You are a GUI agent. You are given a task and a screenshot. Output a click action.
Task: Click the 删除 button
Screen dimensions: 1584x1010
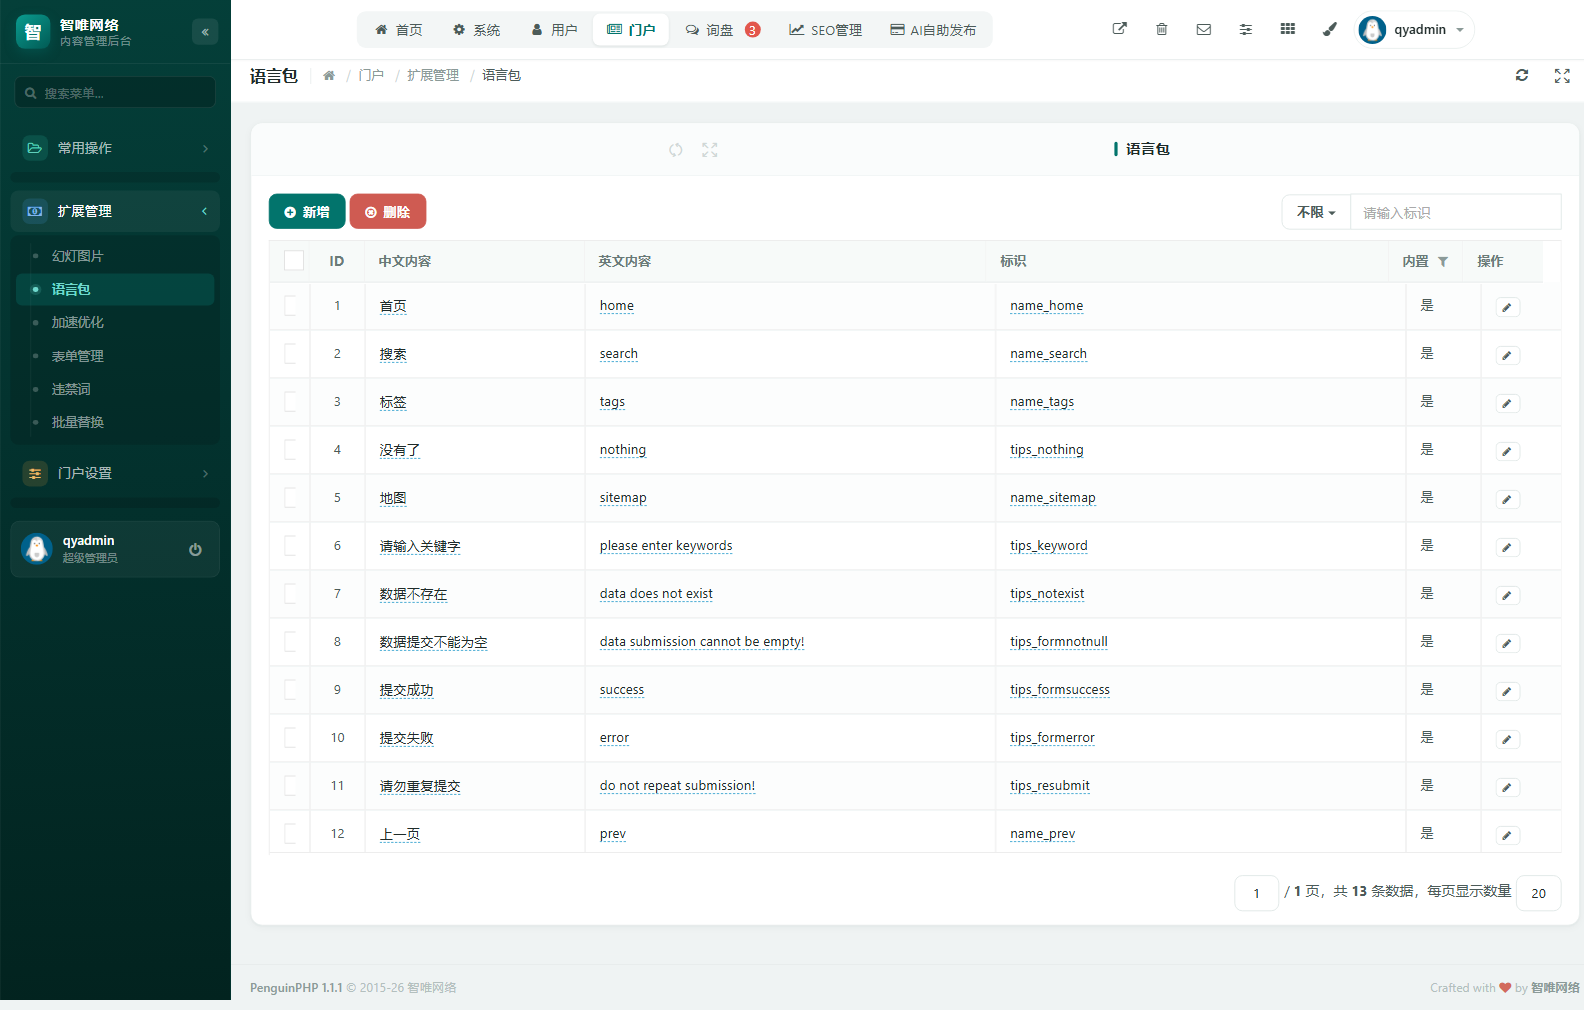[388, 212]
